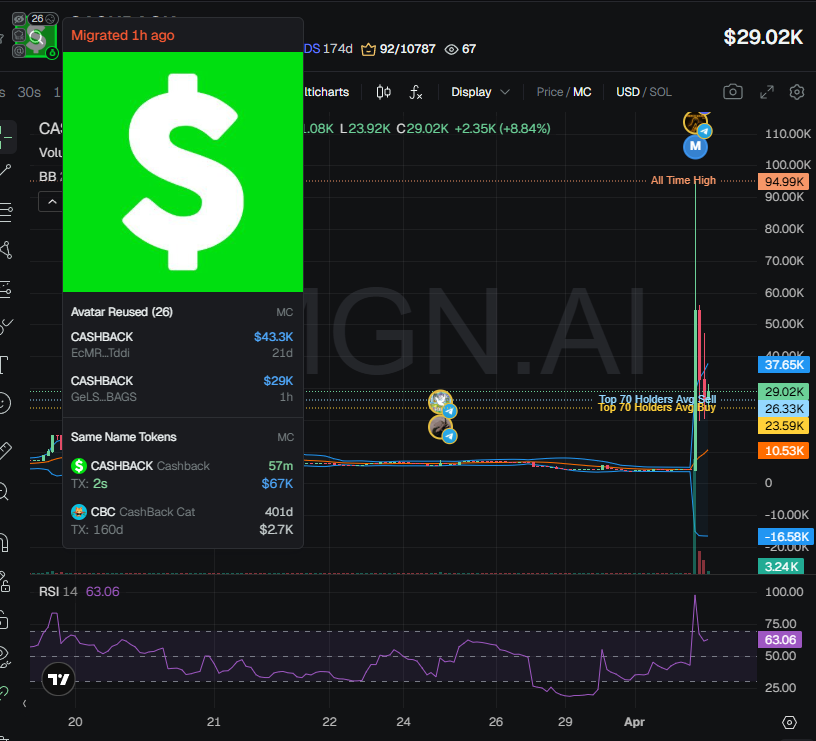Click the 37.65K blue axis tag

(x=784, y=365)
